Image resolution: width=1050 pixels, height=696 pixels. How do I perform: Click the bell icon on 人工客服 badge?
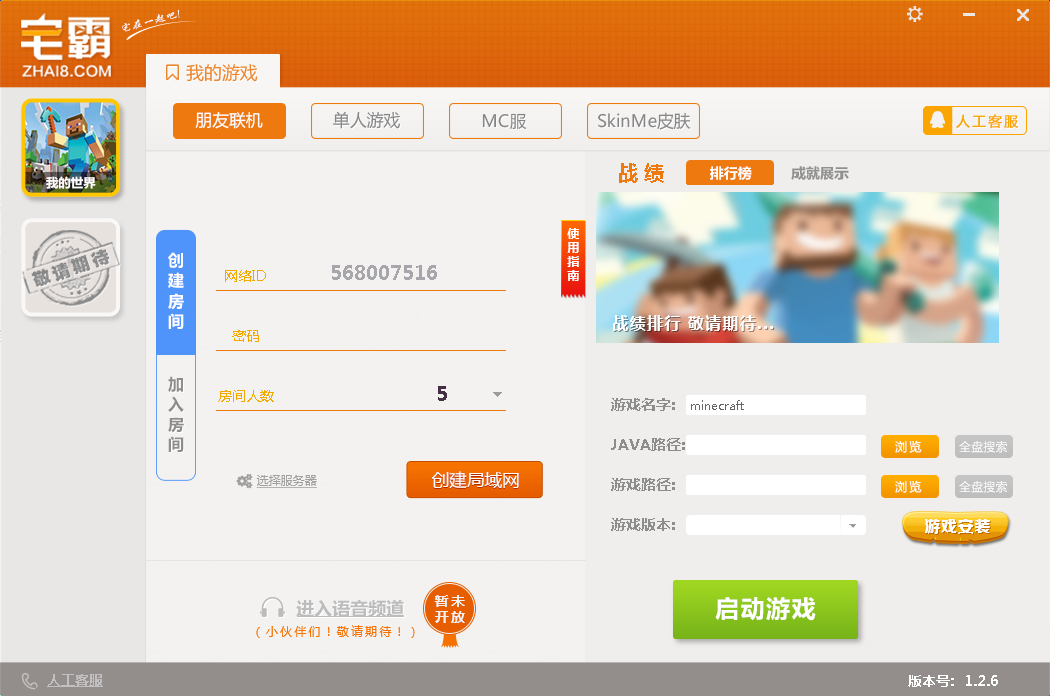pyautogui.click(x=937, y=119)
